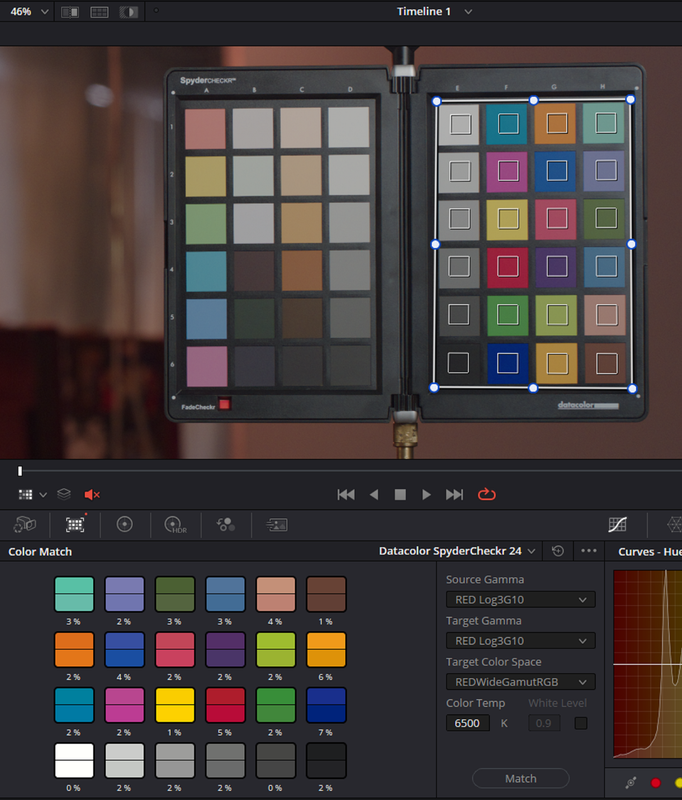Open the Curves palette icon
Screen dimensions: 682x800
click(617, 524)
